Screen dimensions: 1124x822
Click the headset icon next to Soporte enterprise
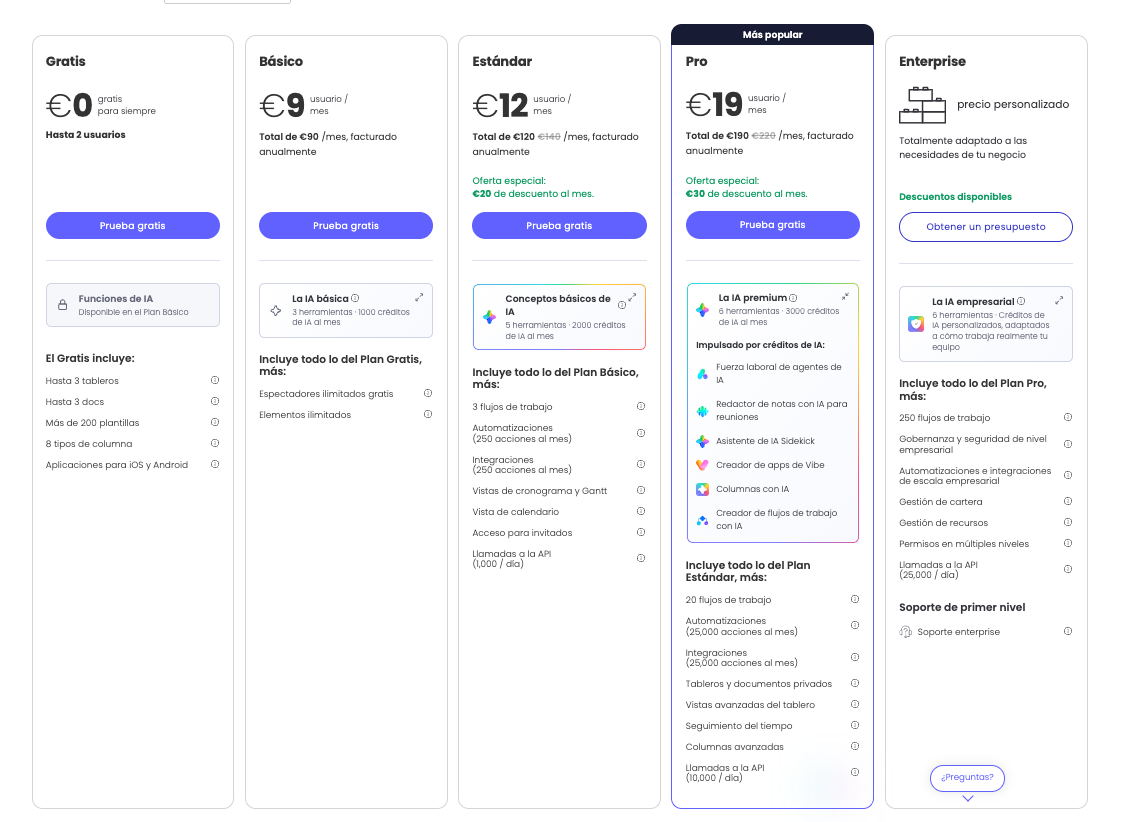(x=906, y=632)
